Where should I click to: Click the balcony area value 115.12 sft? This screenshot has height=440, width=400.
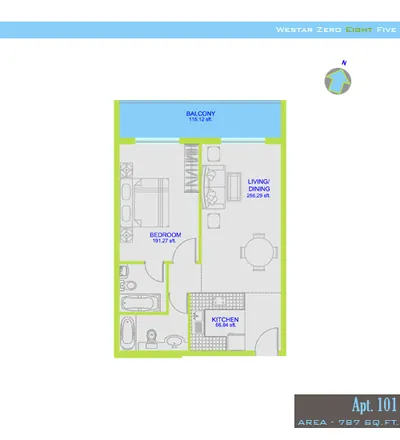[200, 119]
